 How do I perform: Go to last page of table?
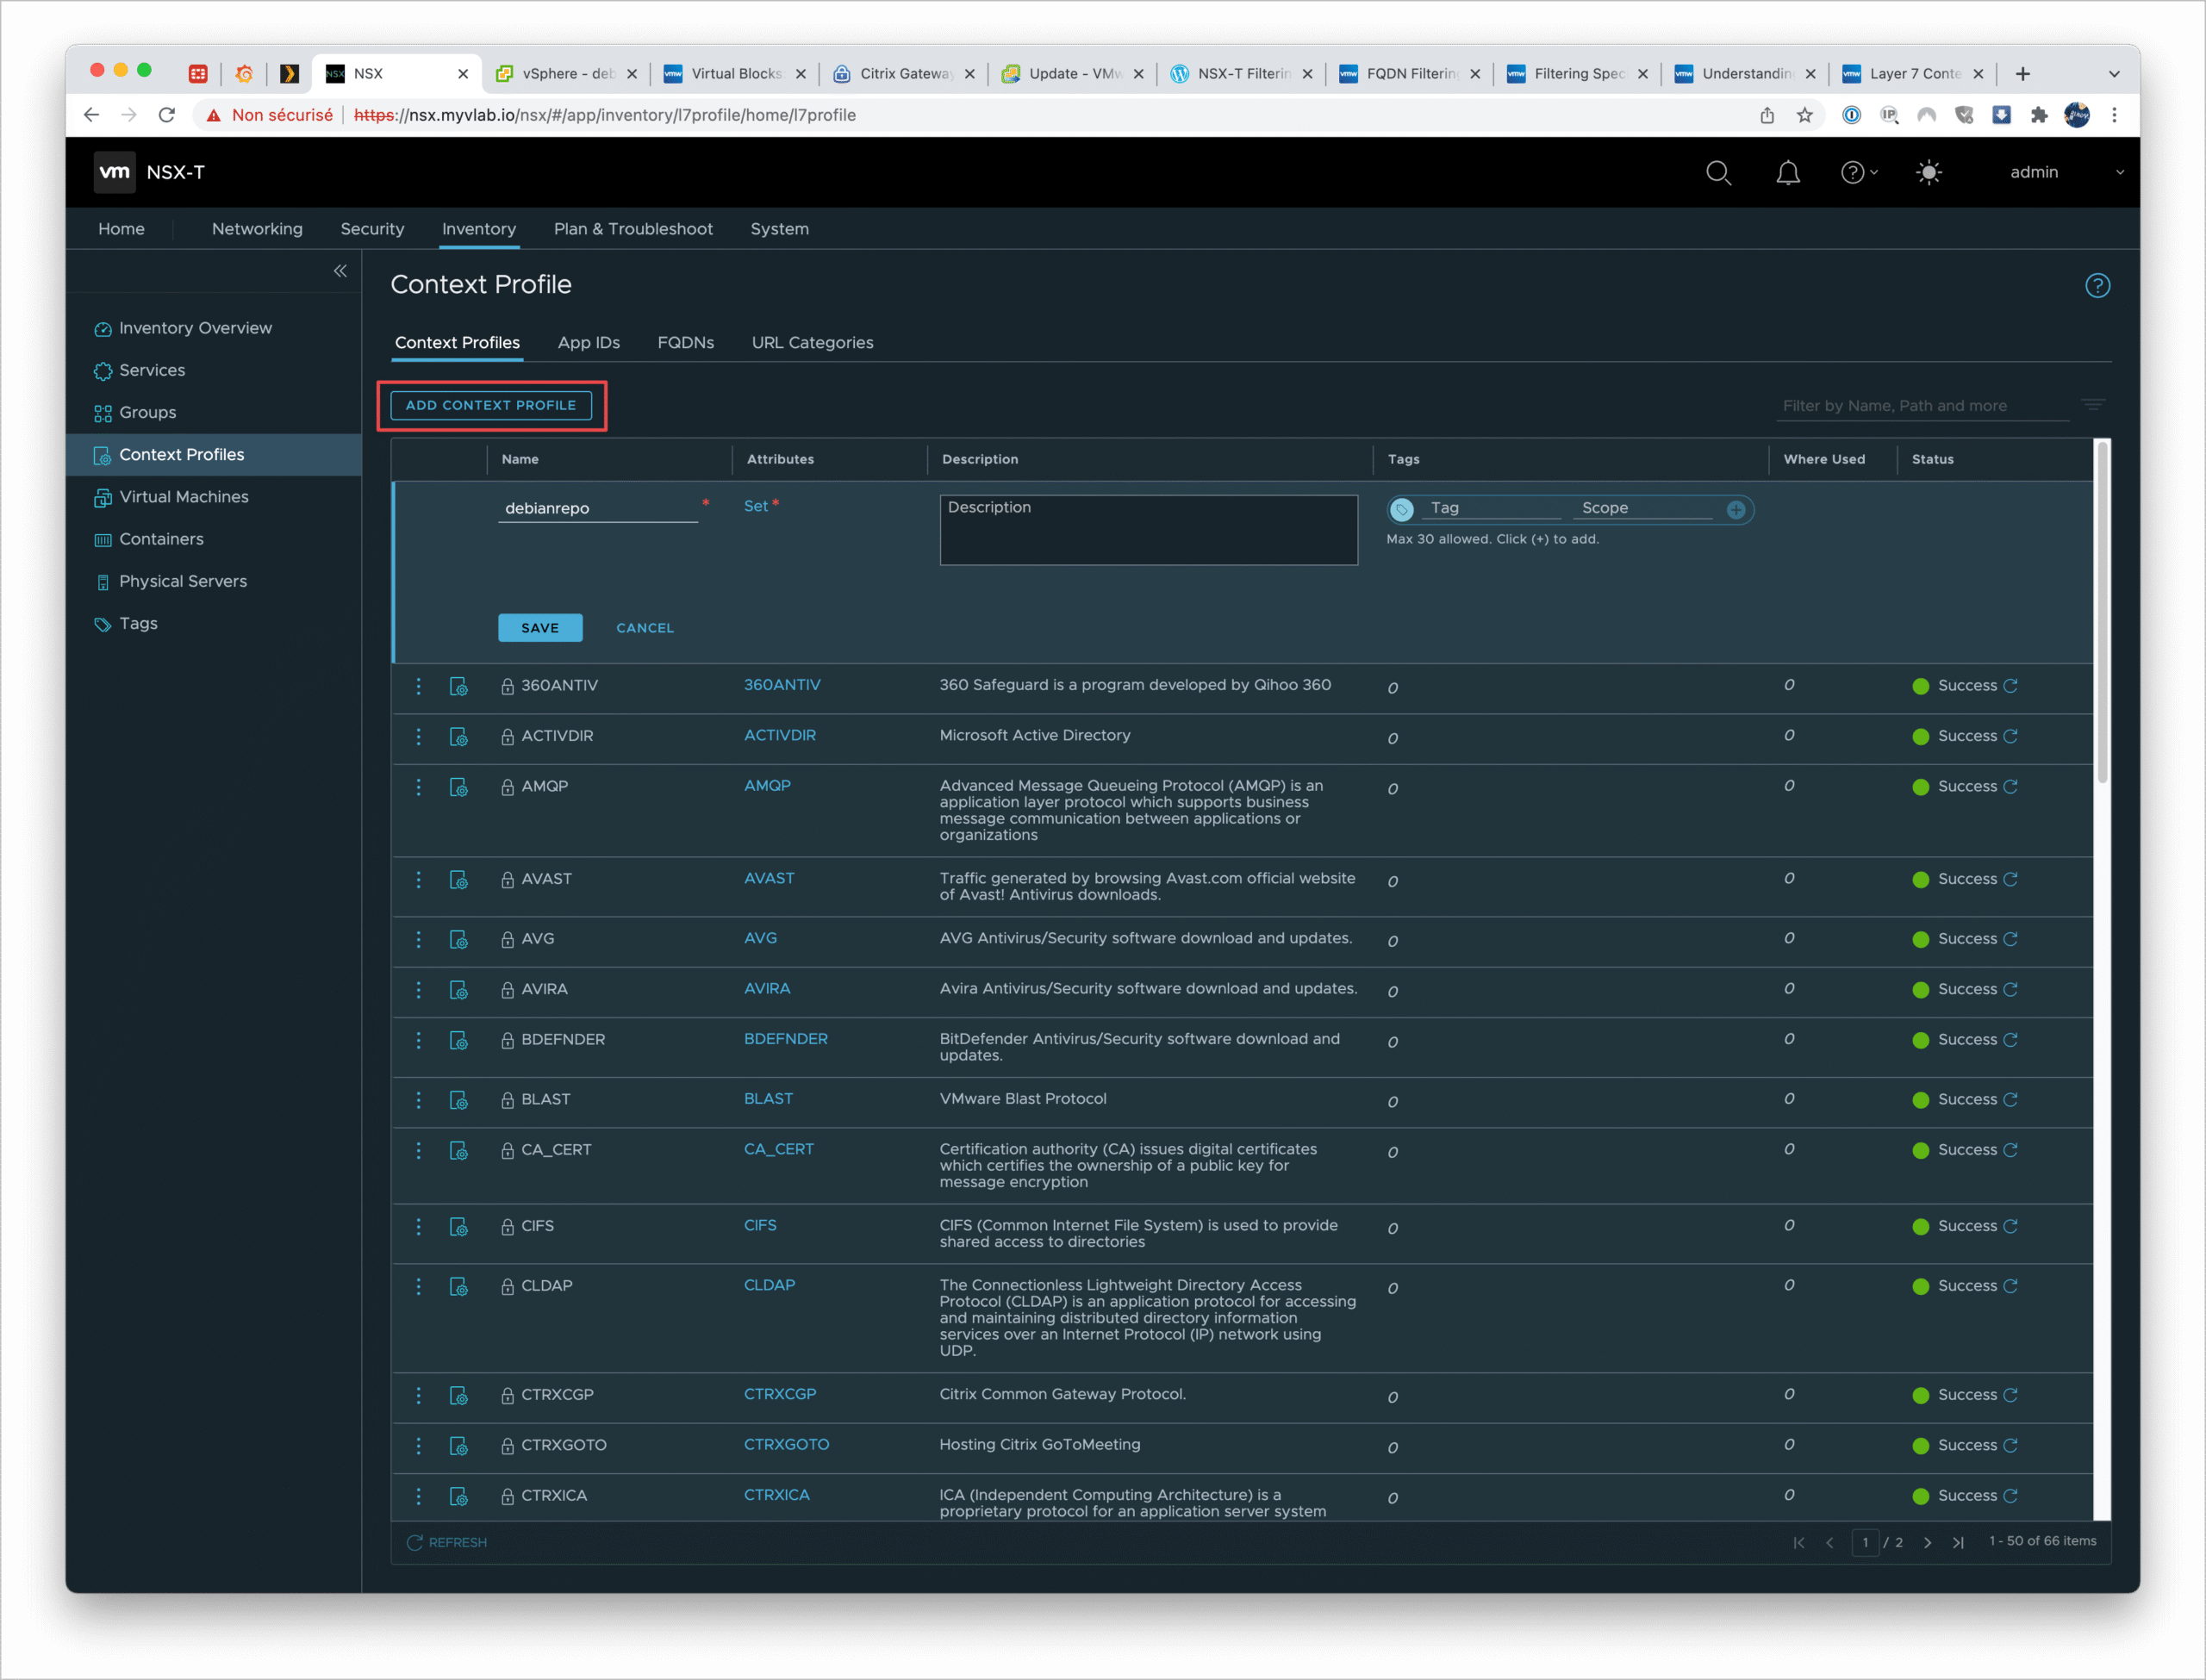pos(1958,1542)
